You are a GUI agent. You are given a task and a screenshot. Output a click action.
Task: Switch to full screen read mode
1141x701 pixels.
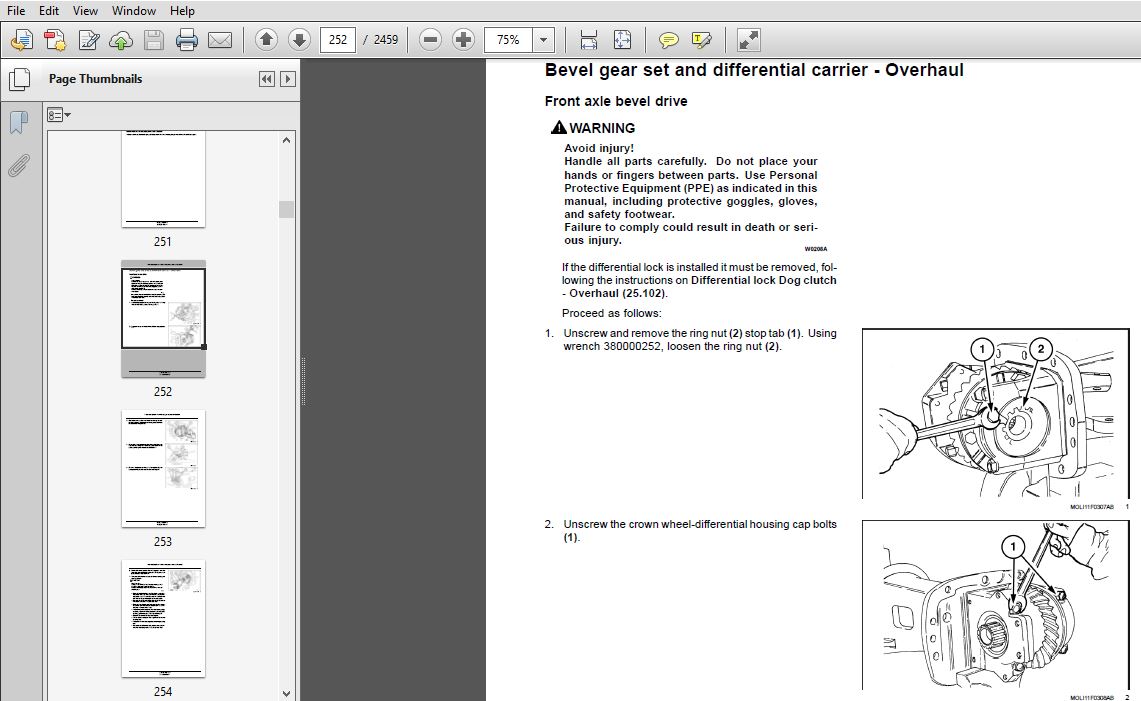(748, 40)
